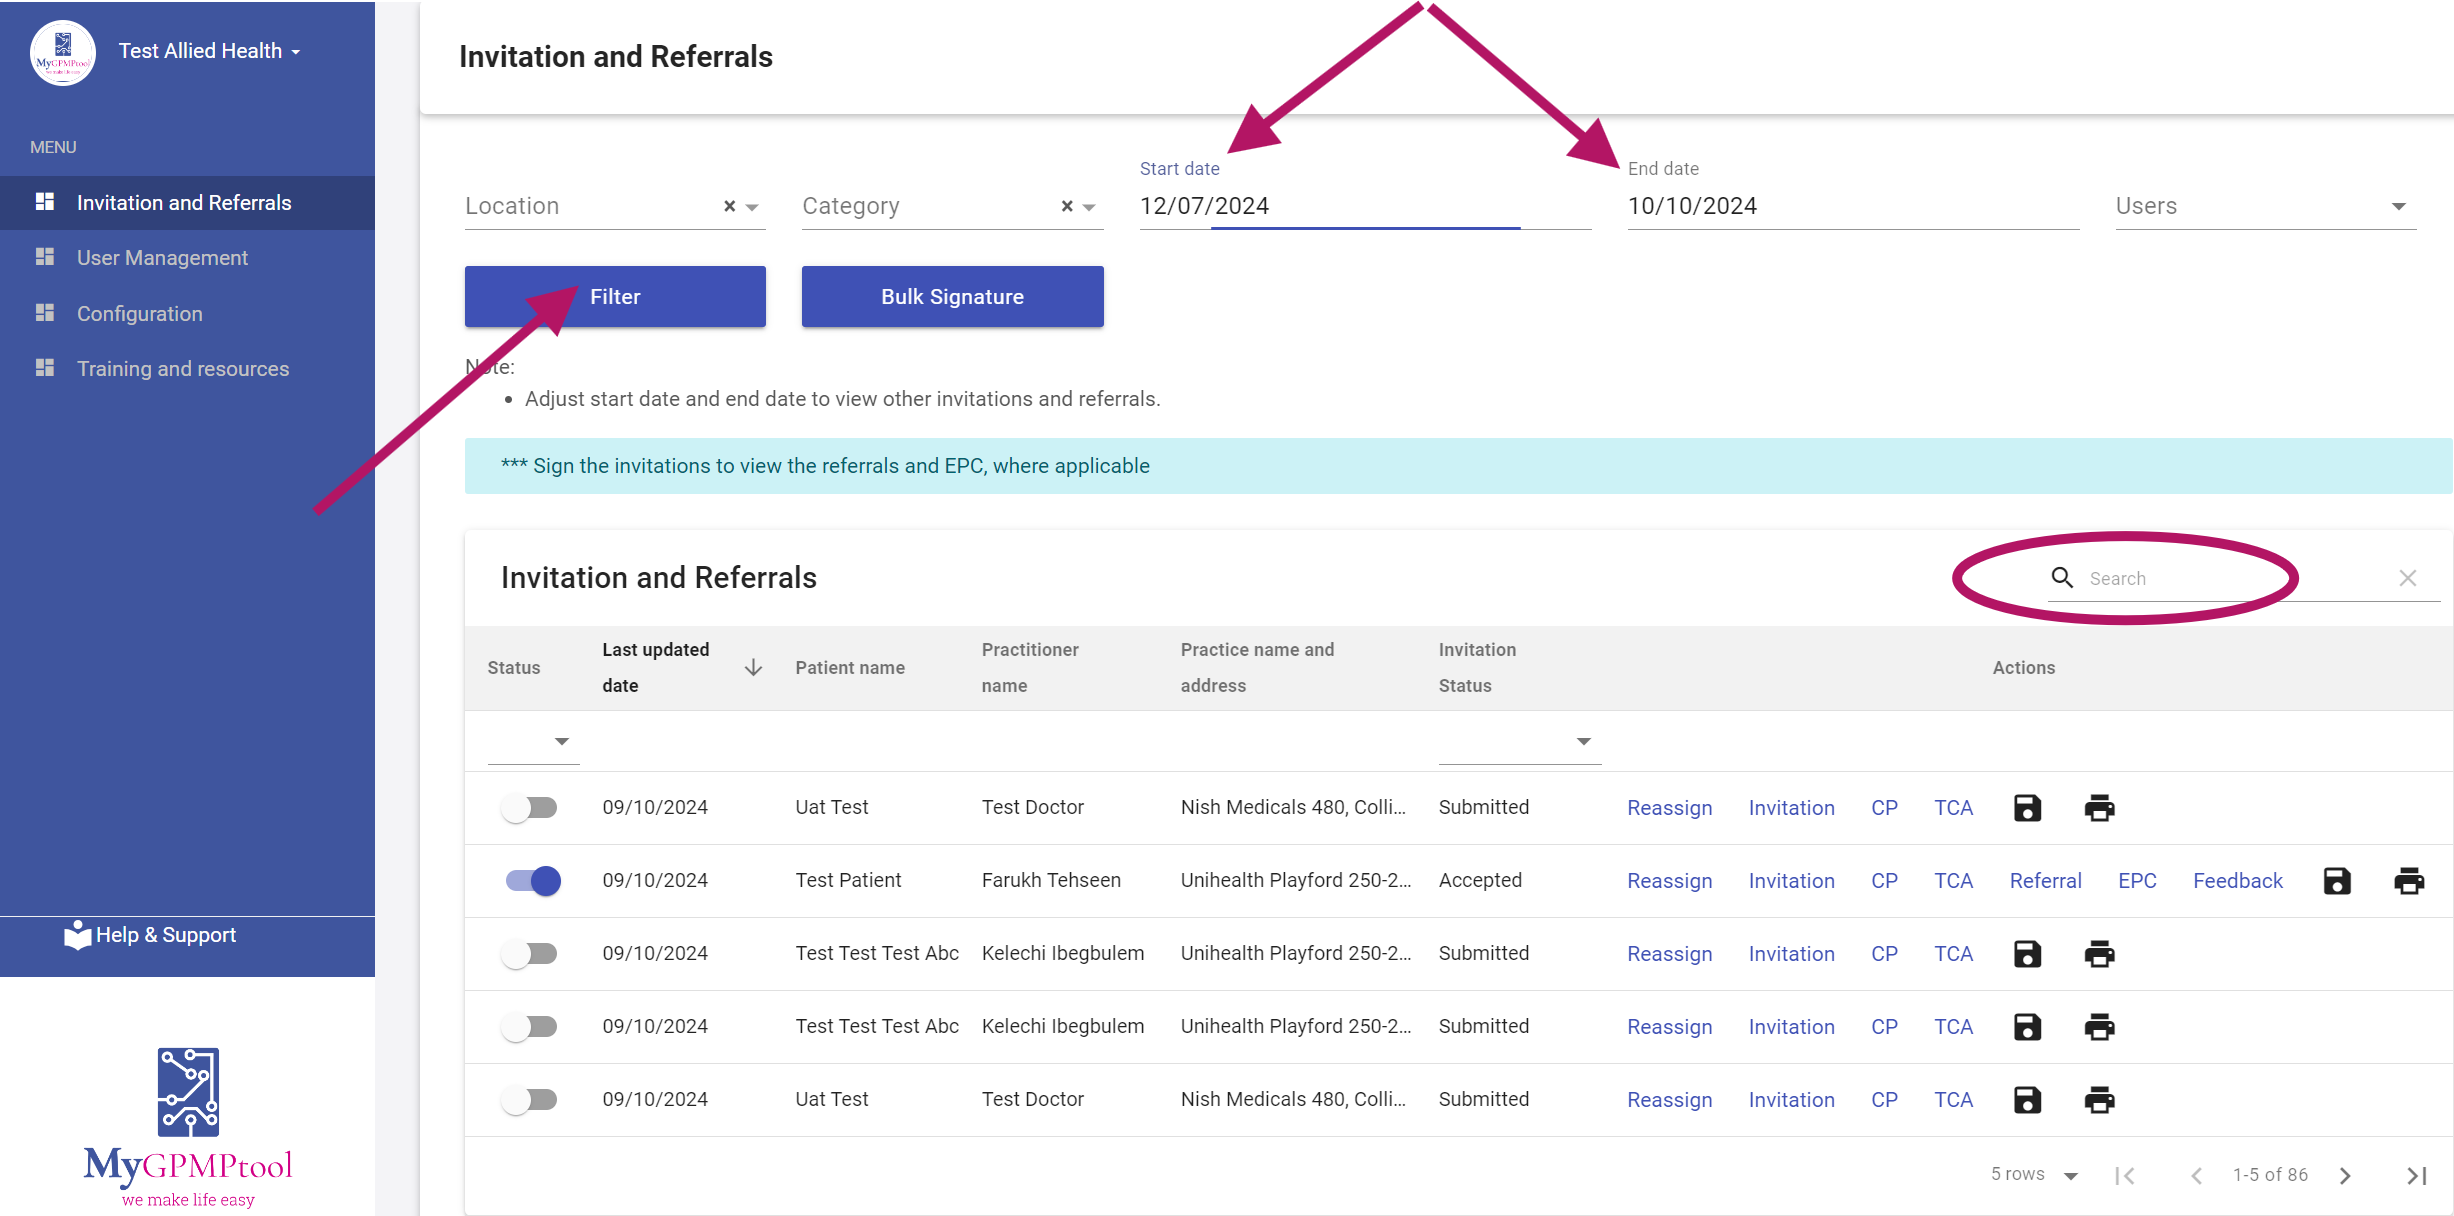The height and width of the screenshot is (1216, 2454).
Task: Sort by Last updated date arrow icon
Action: (754, 667)
